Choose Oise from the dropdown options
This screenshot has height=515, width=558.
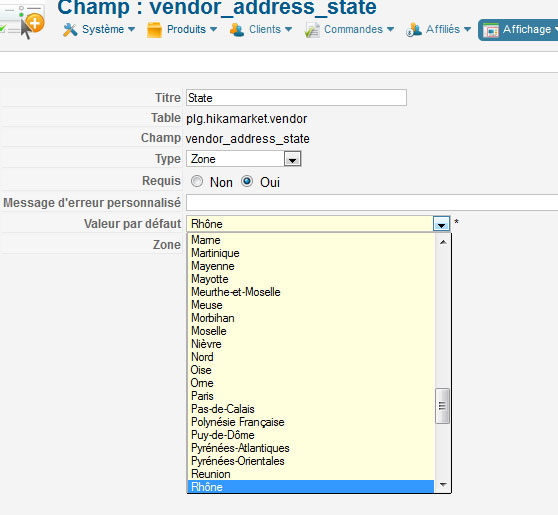[x=311, y=370]
